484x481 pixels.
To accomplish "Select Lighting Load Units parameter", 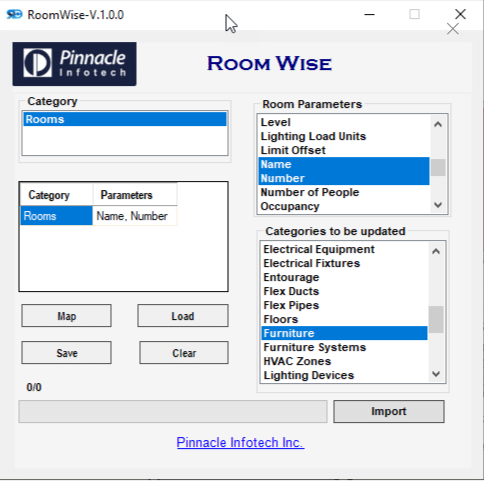I will point(344,136).
